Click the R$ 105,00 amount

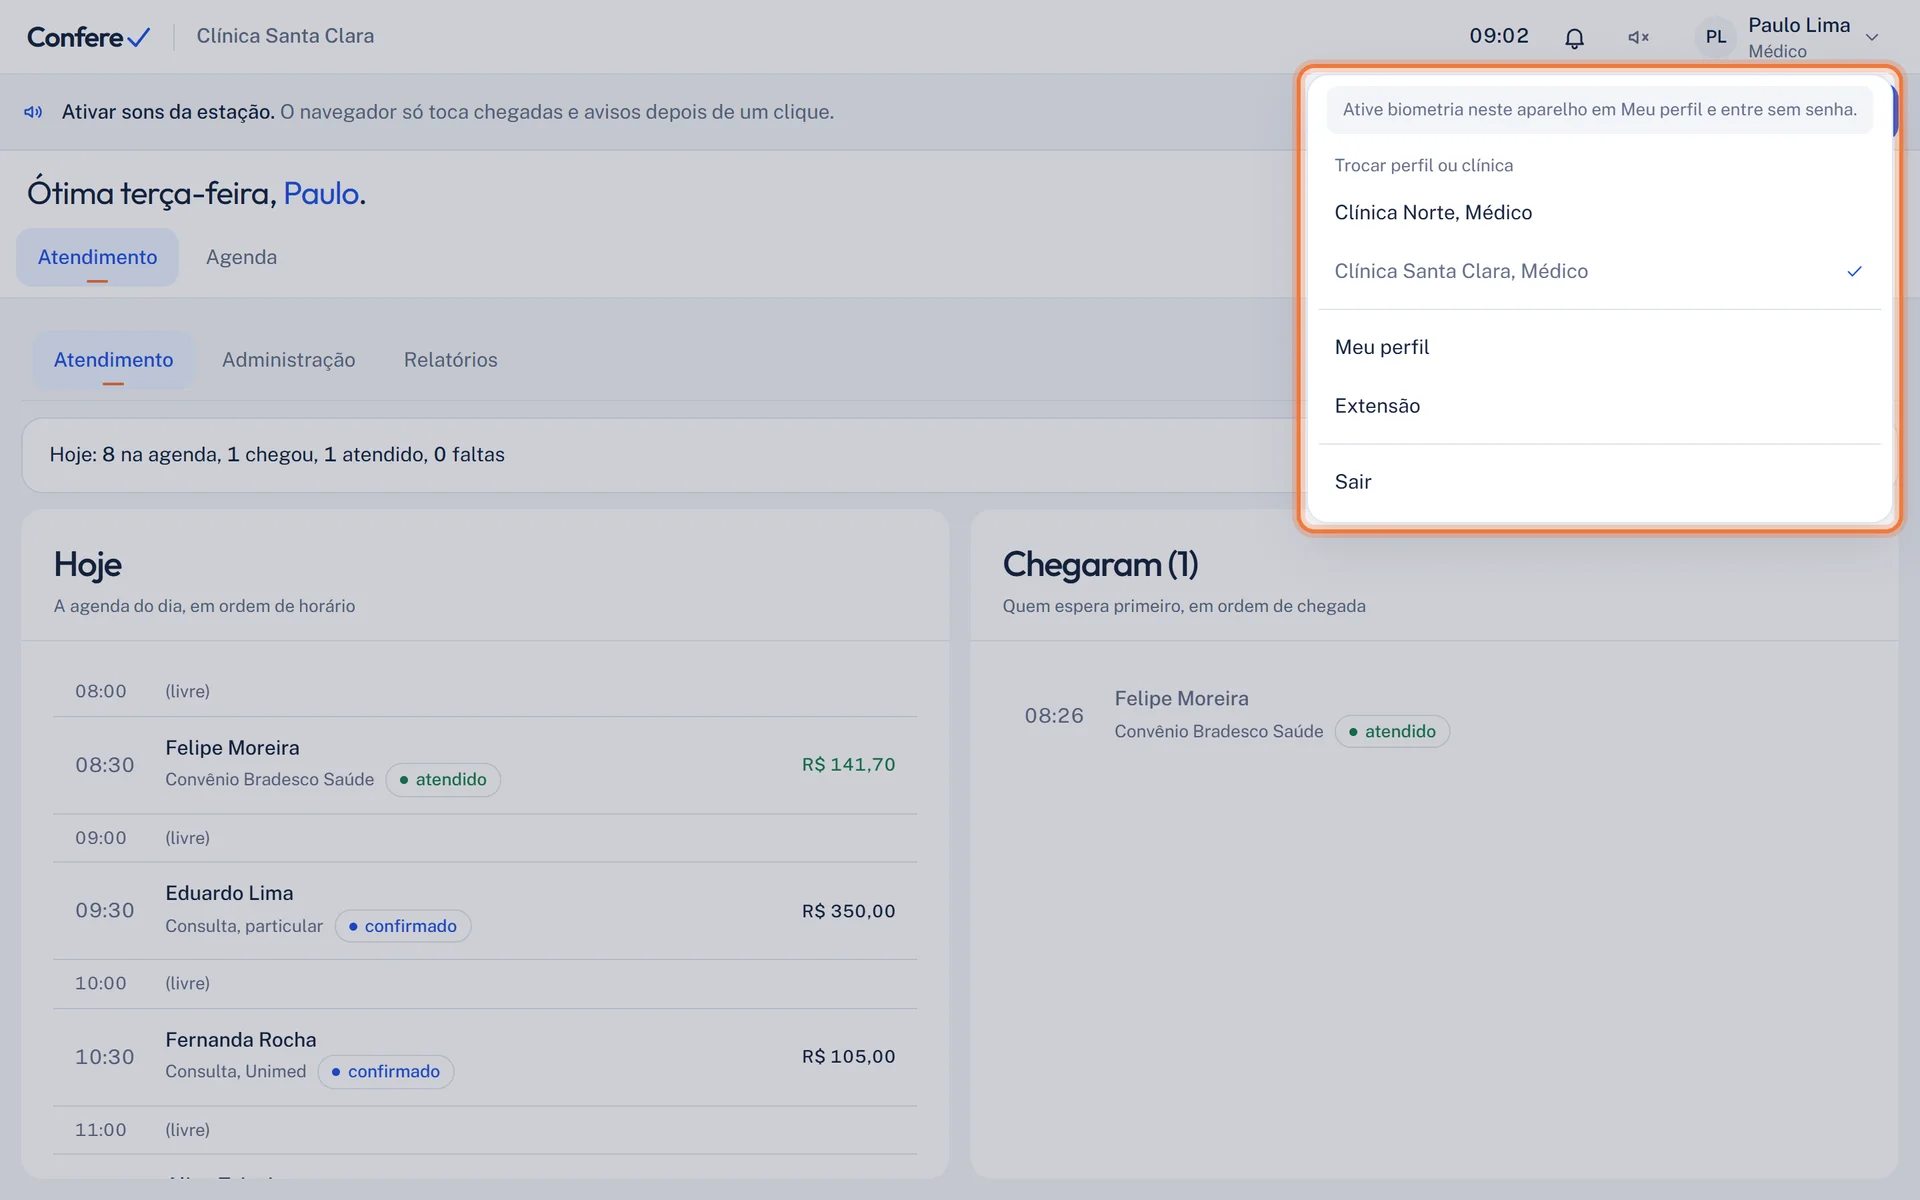pyautogui.click(x=848, y=1057)
